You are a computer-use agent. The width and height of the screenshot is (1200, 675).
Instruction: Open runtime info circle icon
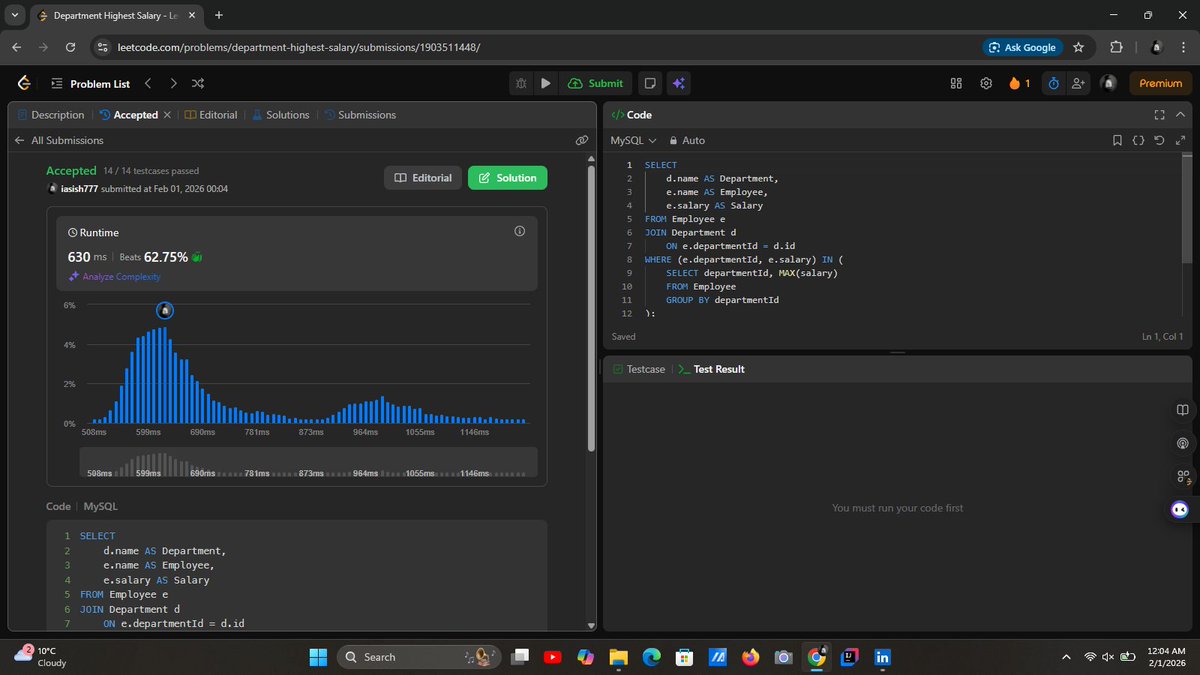pyautogui.click(x=519, y=231)
